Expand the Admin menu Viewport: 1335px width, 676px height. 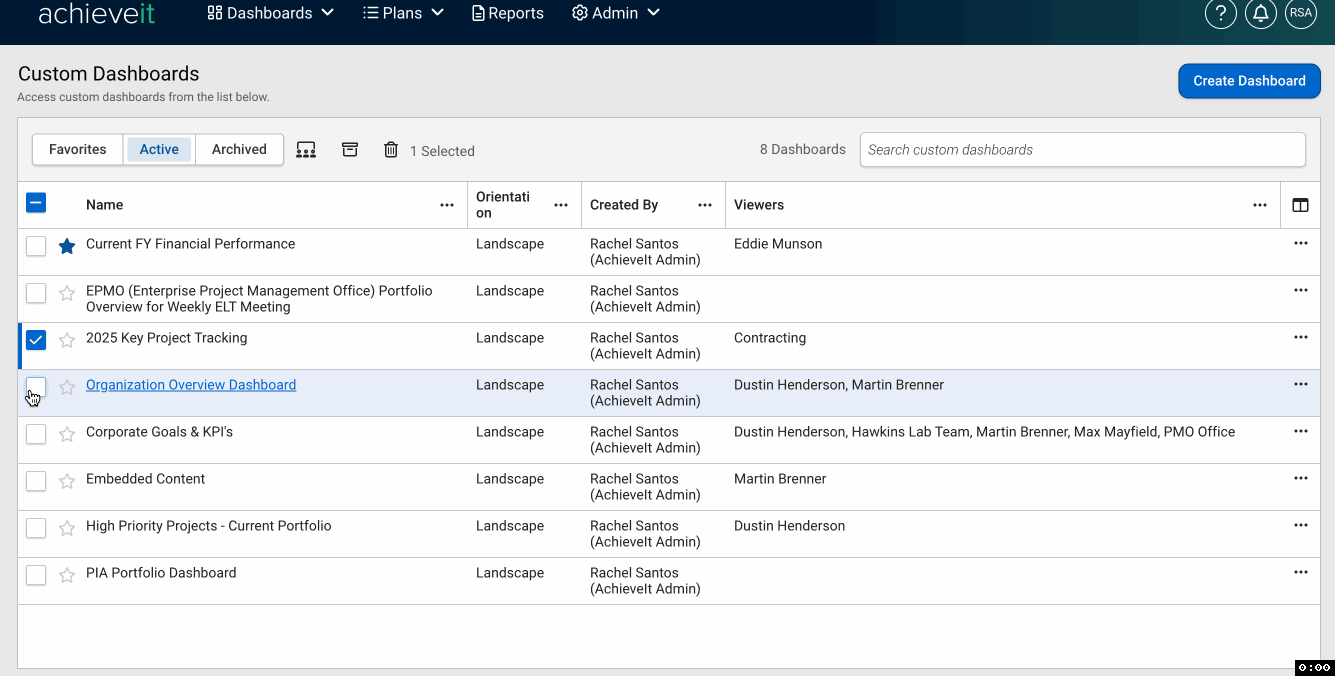(615, 13)
